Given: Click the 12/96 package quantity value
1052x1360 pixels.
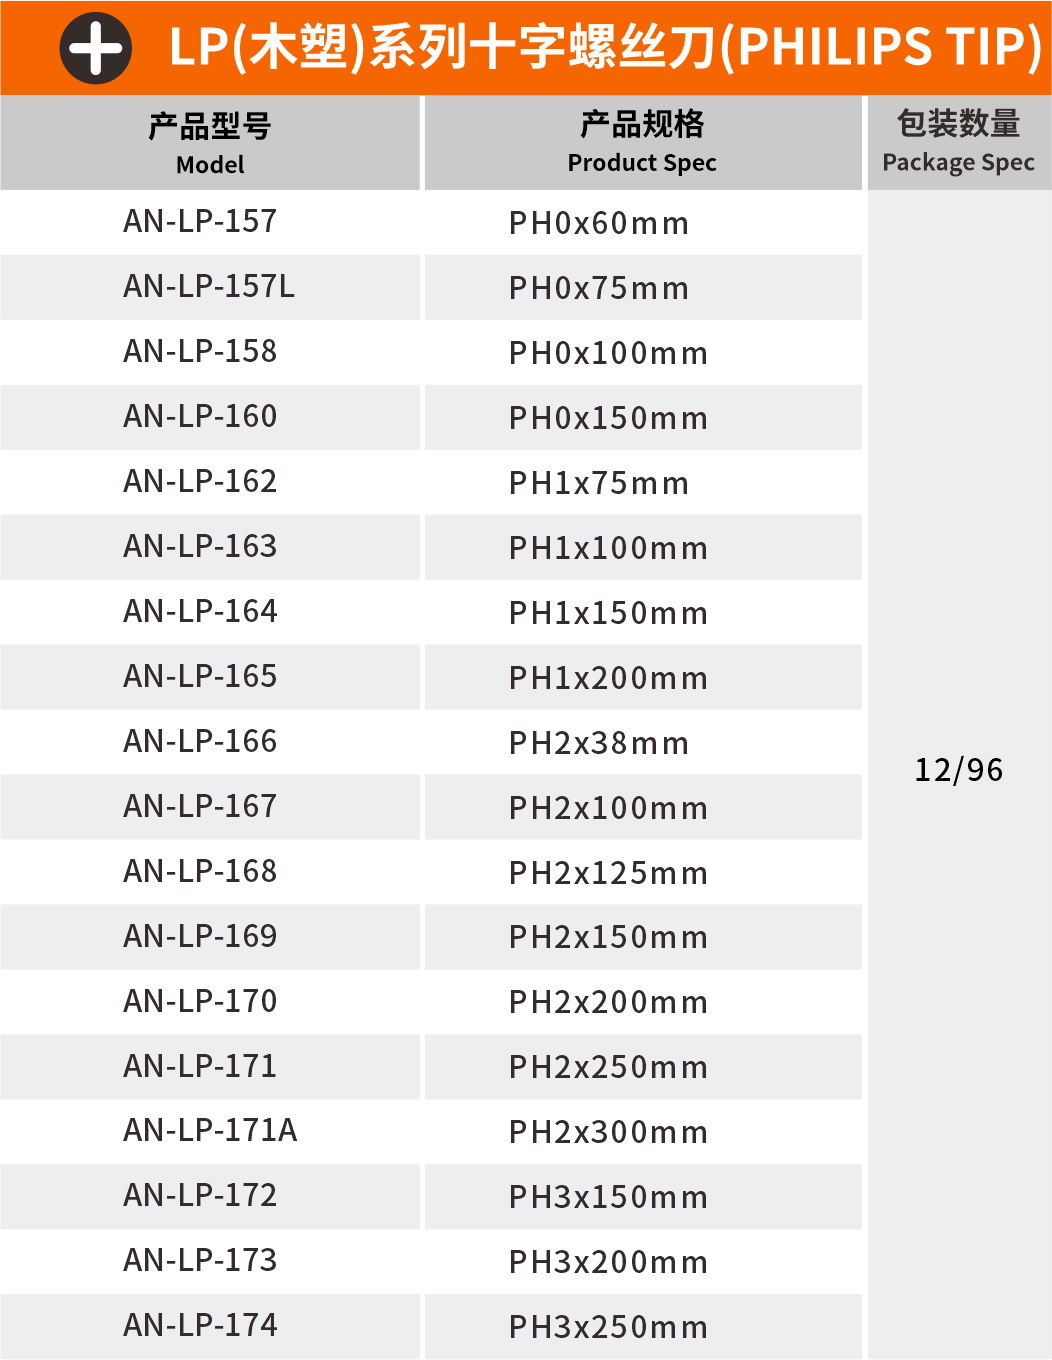Looking at the screenshot, I should 958,770.
